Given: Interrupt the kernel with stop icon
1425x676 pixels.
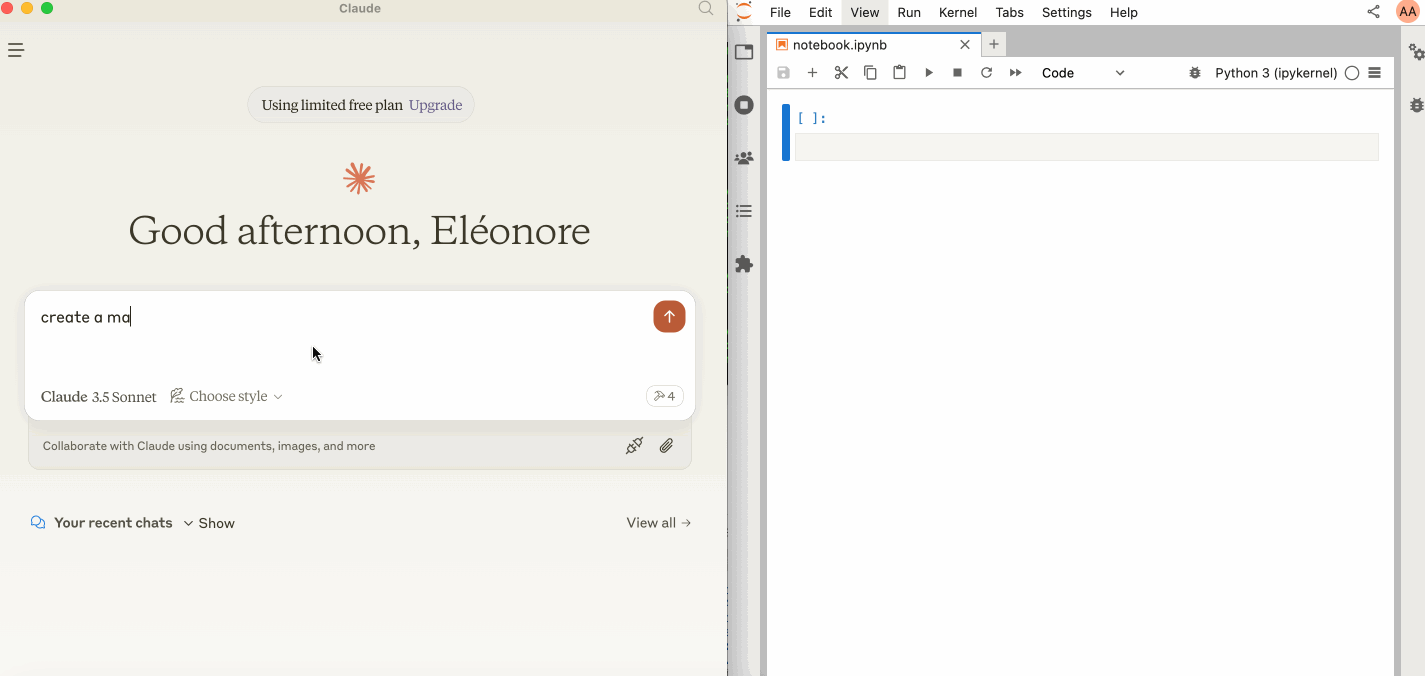Looking at the screenshot, I should pos(957,73).
